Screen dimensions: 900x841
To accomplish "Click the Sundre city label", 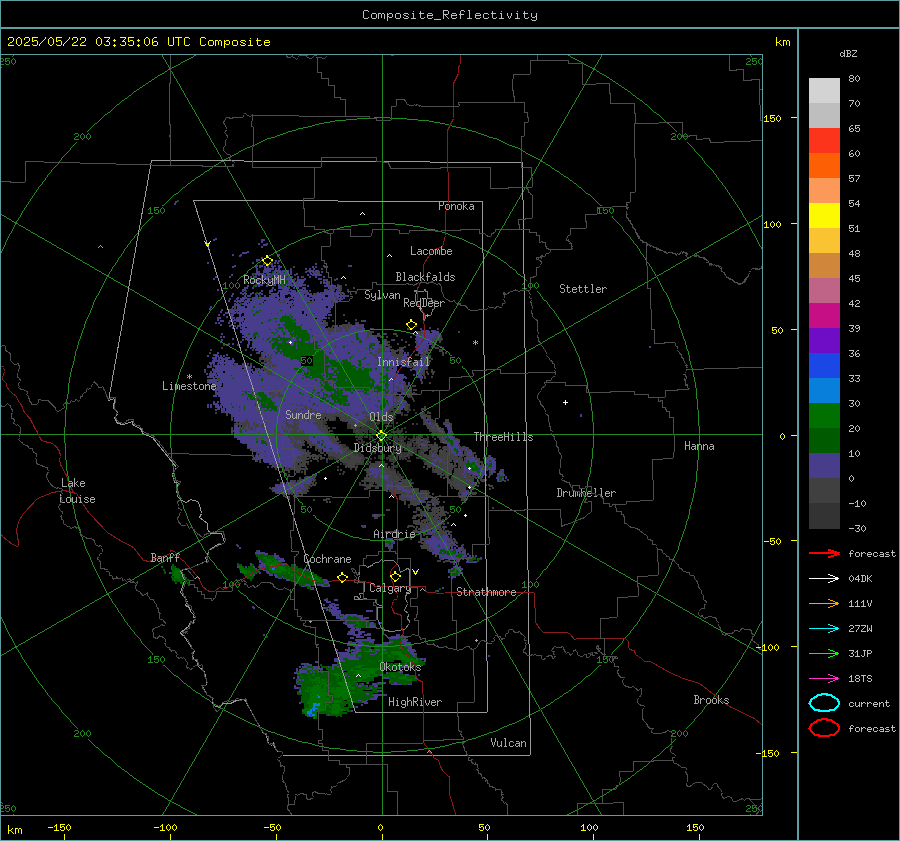I will pyautogui.click(x=303, y=415).
